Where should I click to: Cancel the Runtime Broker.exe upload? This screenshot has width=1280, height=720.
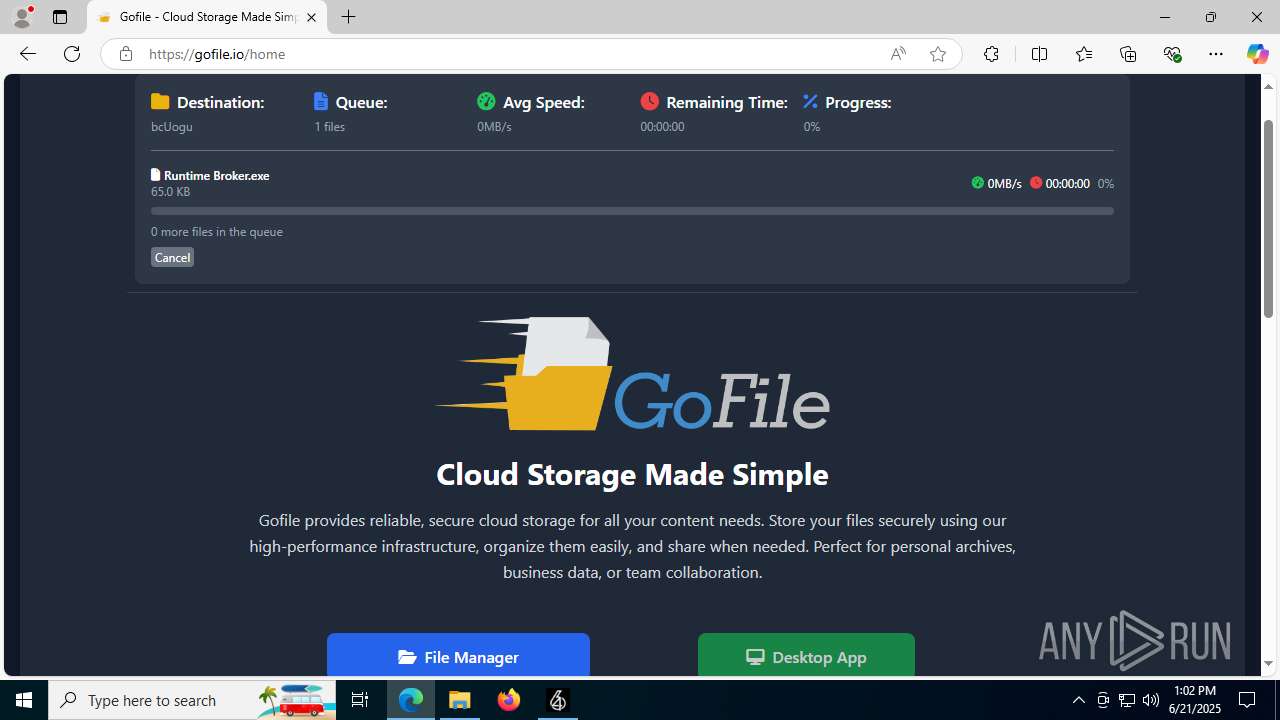(x=172, y=257)
